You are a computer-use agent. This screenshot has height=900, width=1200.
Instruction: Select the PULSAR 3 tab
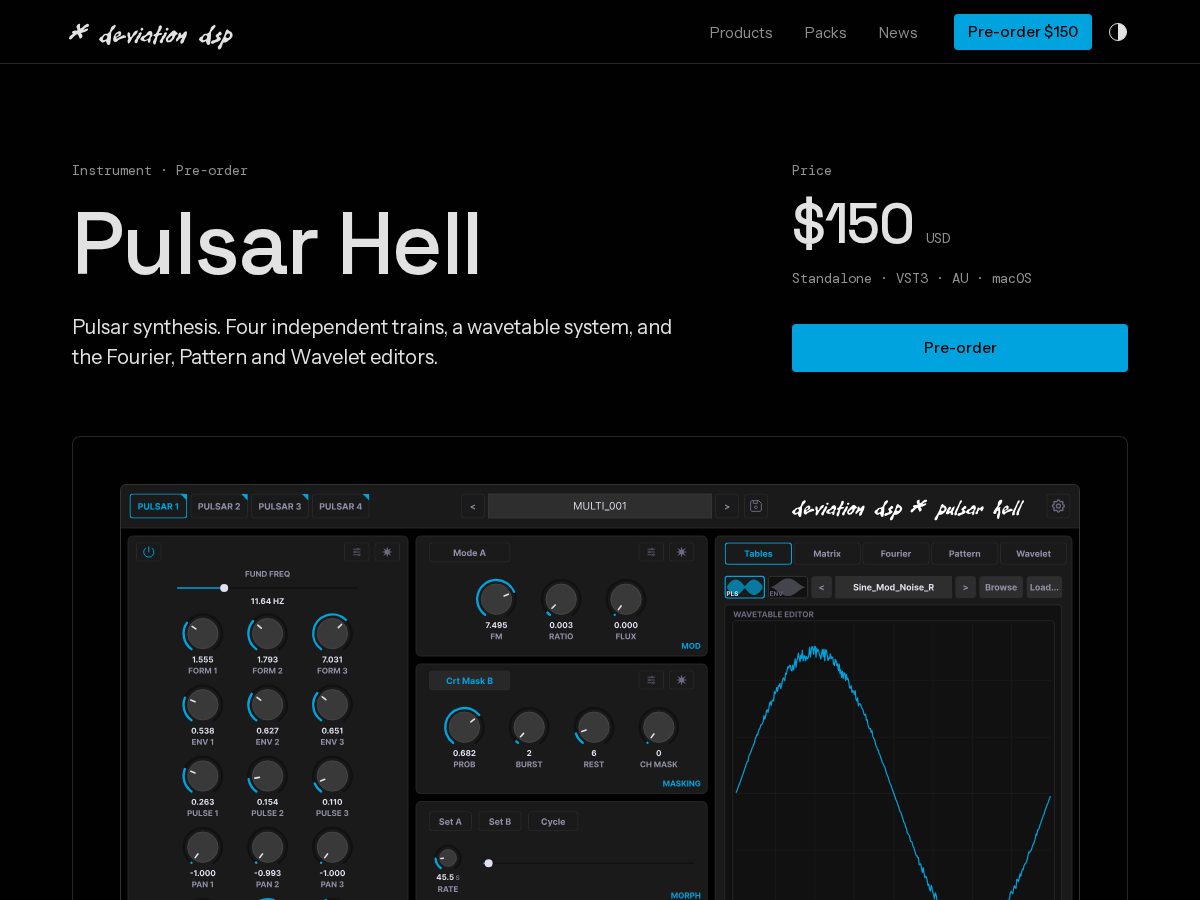pyautogui.click(x=280, y=506)
